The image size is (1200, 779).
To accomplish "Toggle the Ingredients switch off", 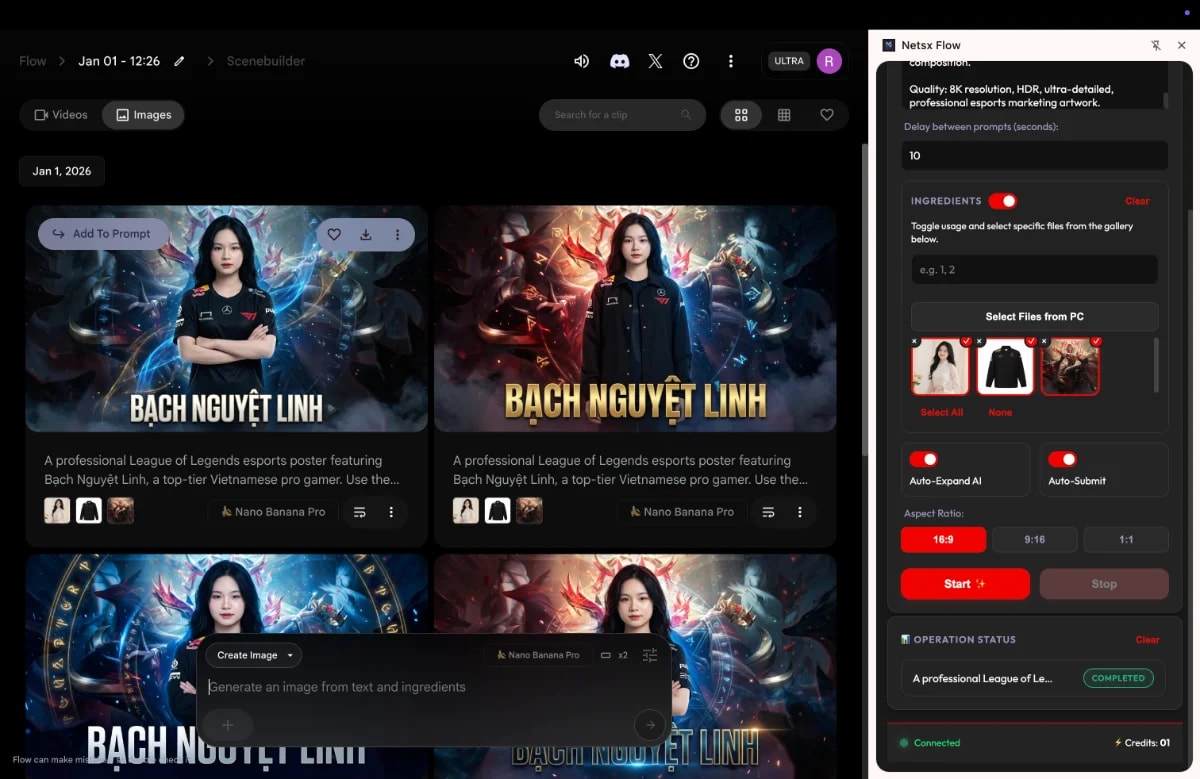I will (x=1002, y=201).
